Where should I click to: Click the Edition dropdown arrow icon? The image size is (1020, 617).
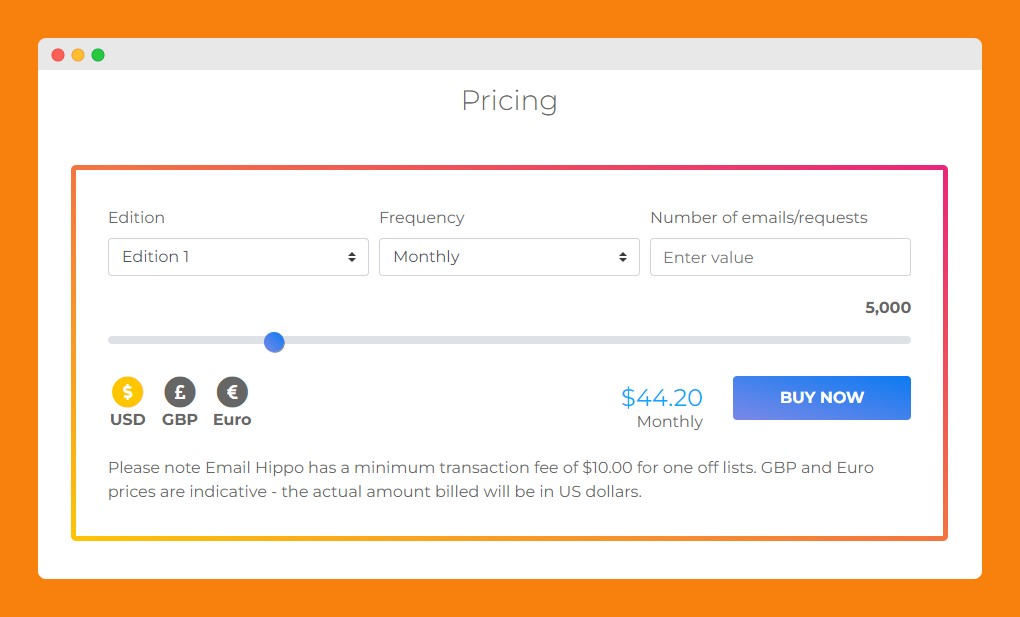coord(352,257)
